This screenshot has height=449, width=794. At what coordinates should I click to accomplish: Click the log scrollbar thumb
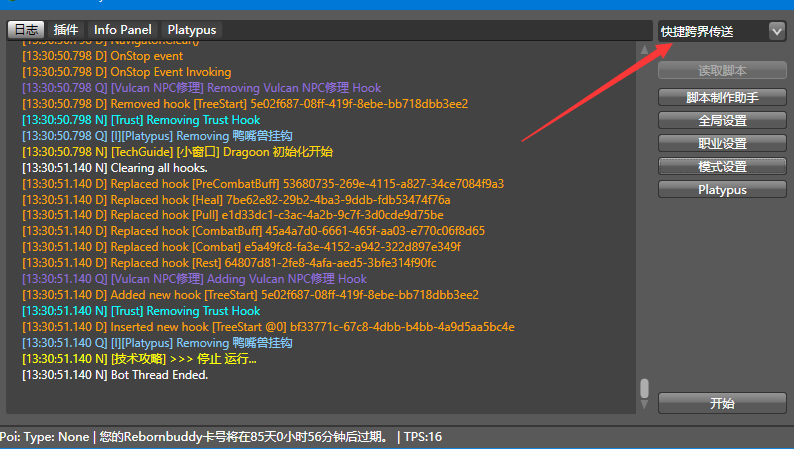coord(645,388)
